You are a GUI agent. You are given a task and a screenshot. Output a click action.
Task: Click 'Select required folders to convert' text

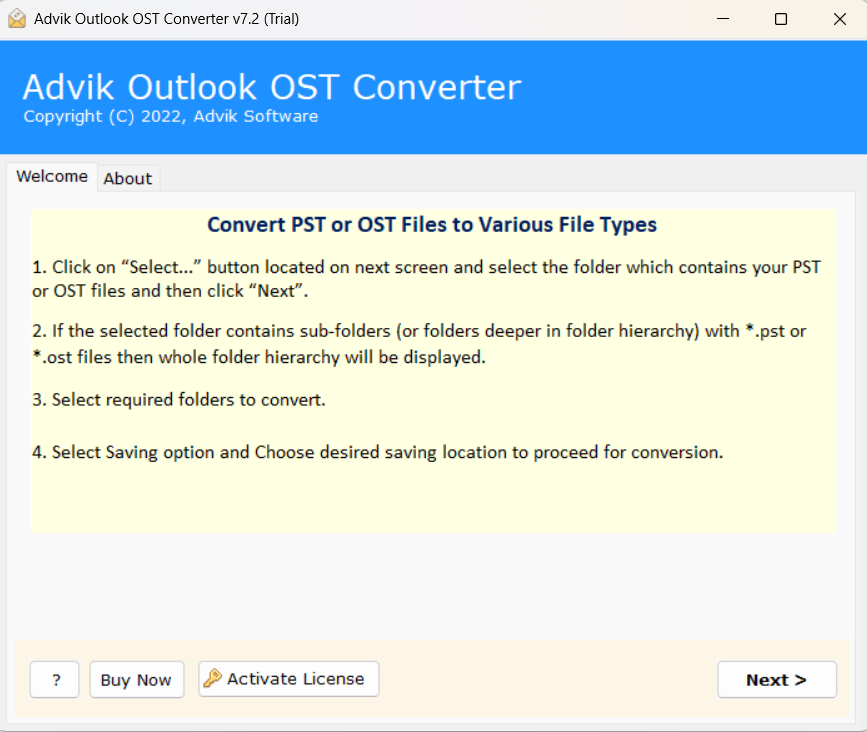[x=179, y=400]
